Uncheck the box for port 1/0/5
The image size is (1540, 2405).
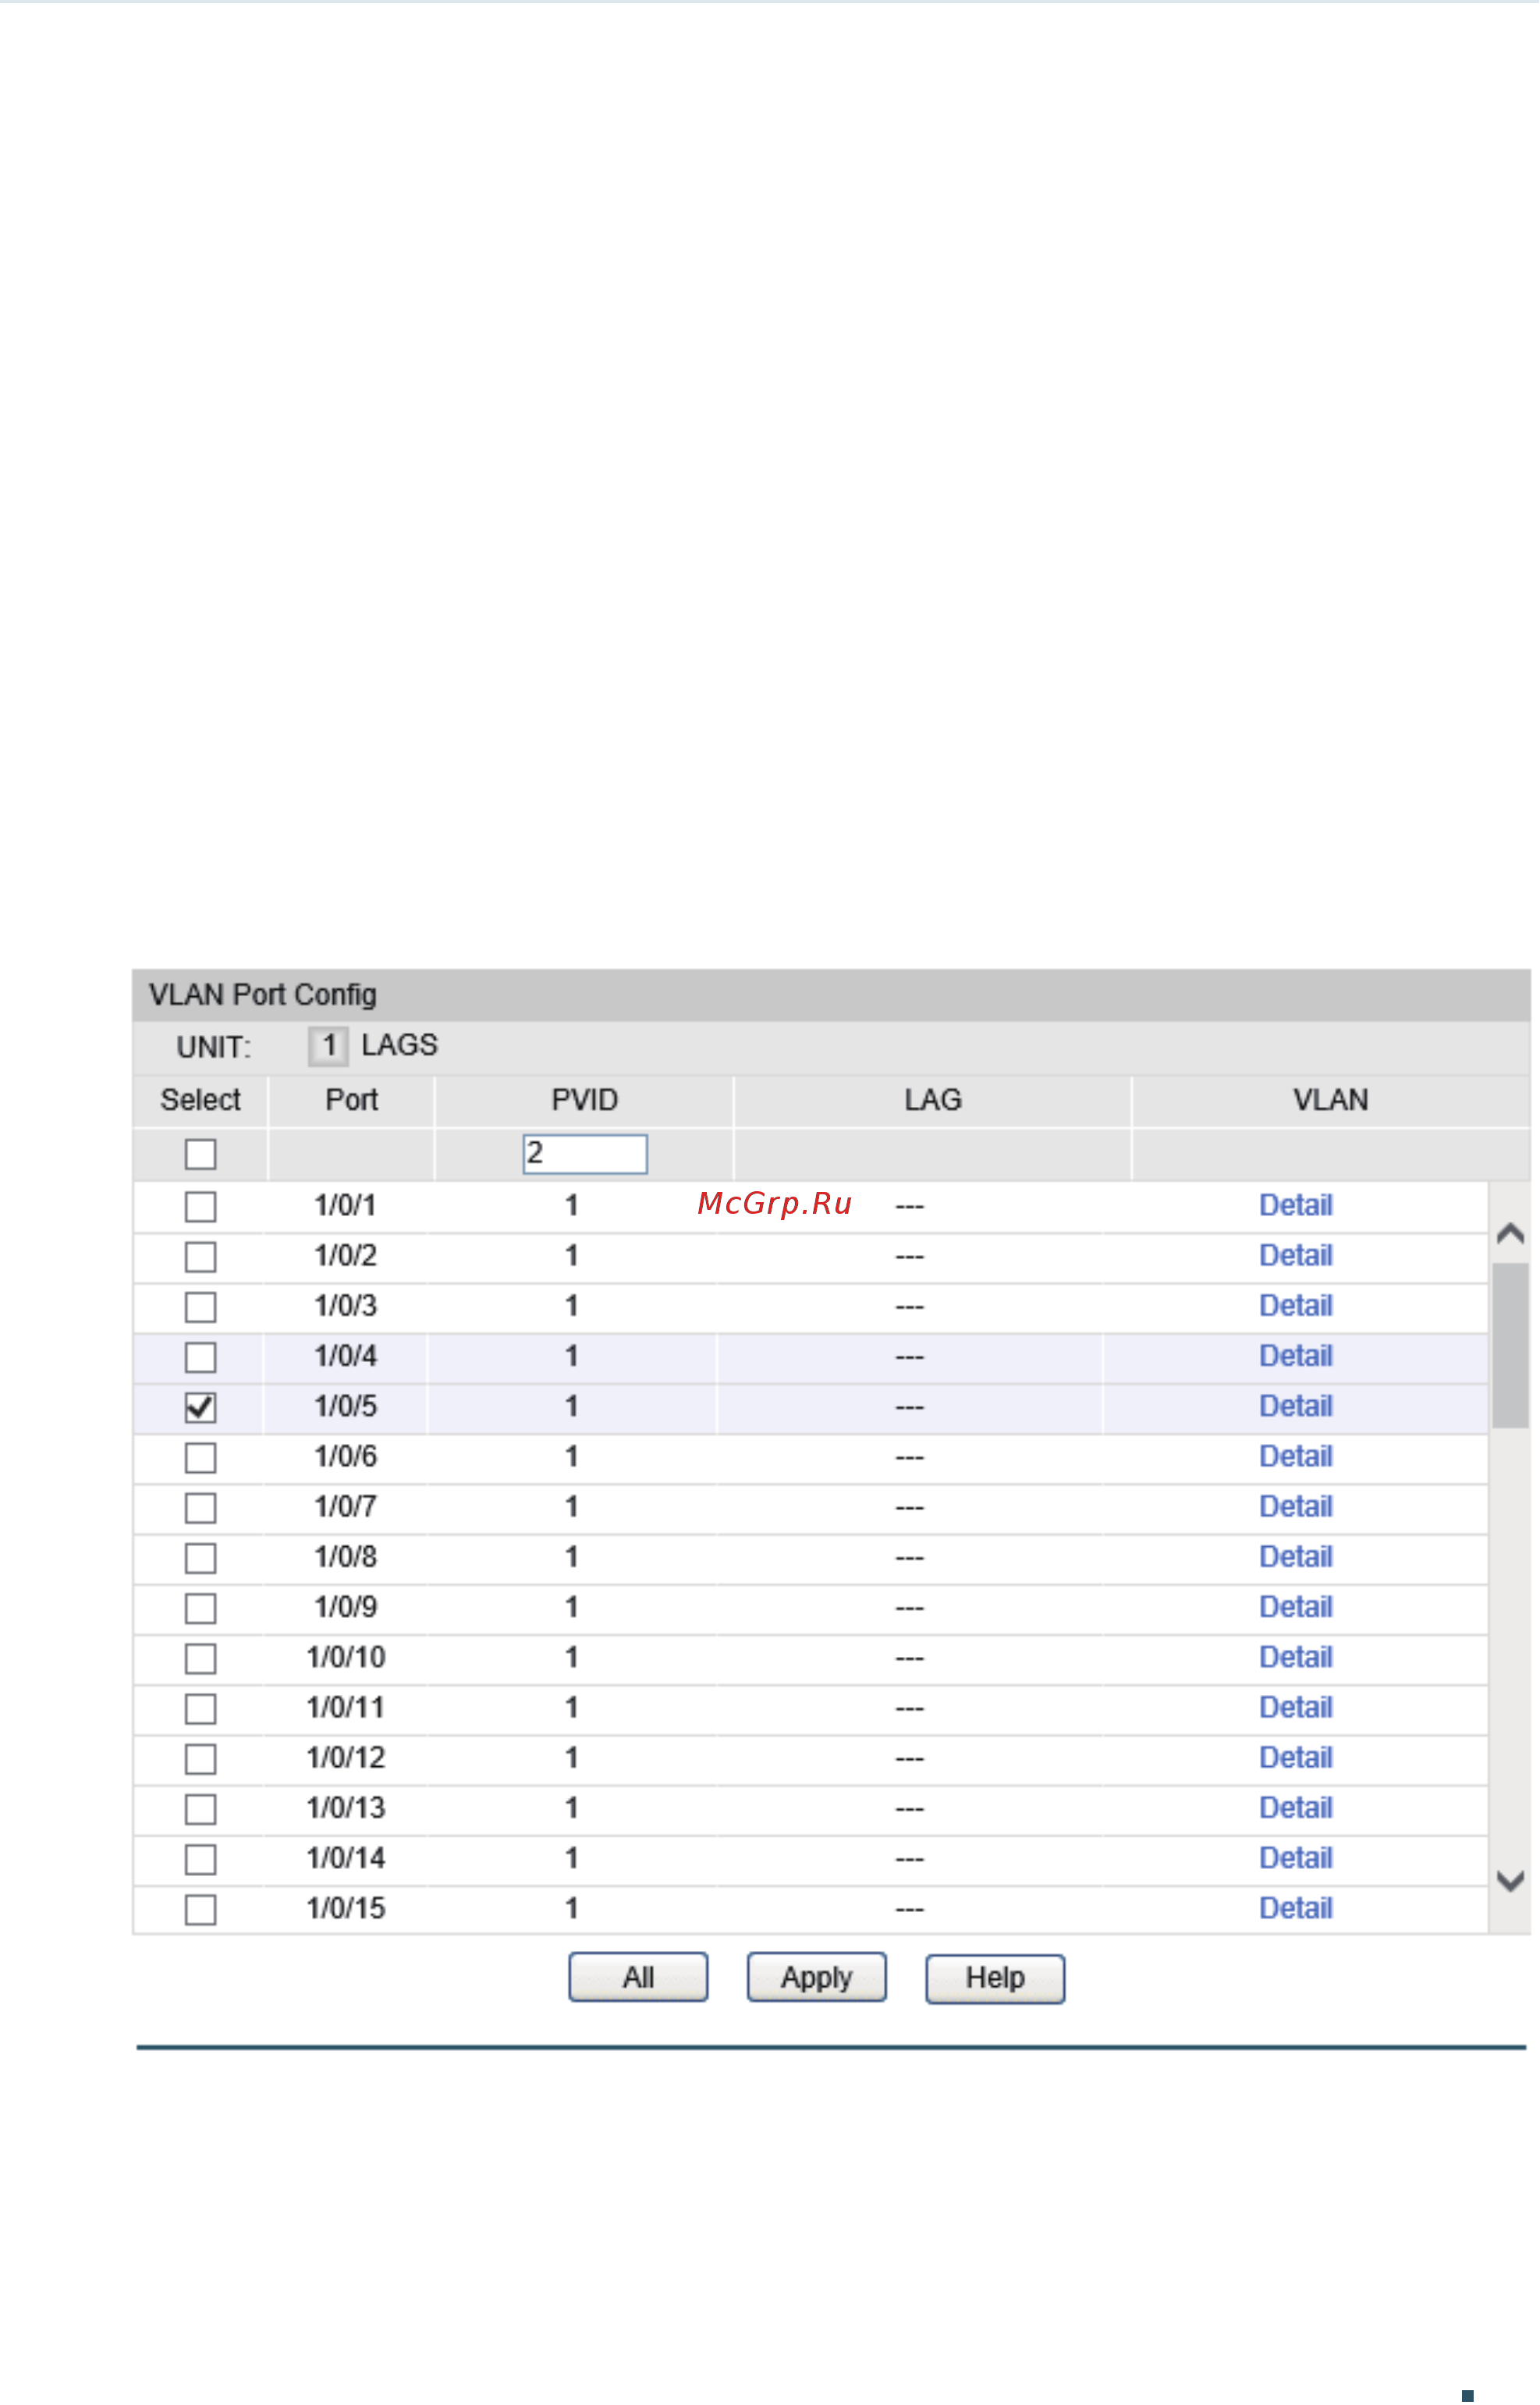pos(200,1407)
